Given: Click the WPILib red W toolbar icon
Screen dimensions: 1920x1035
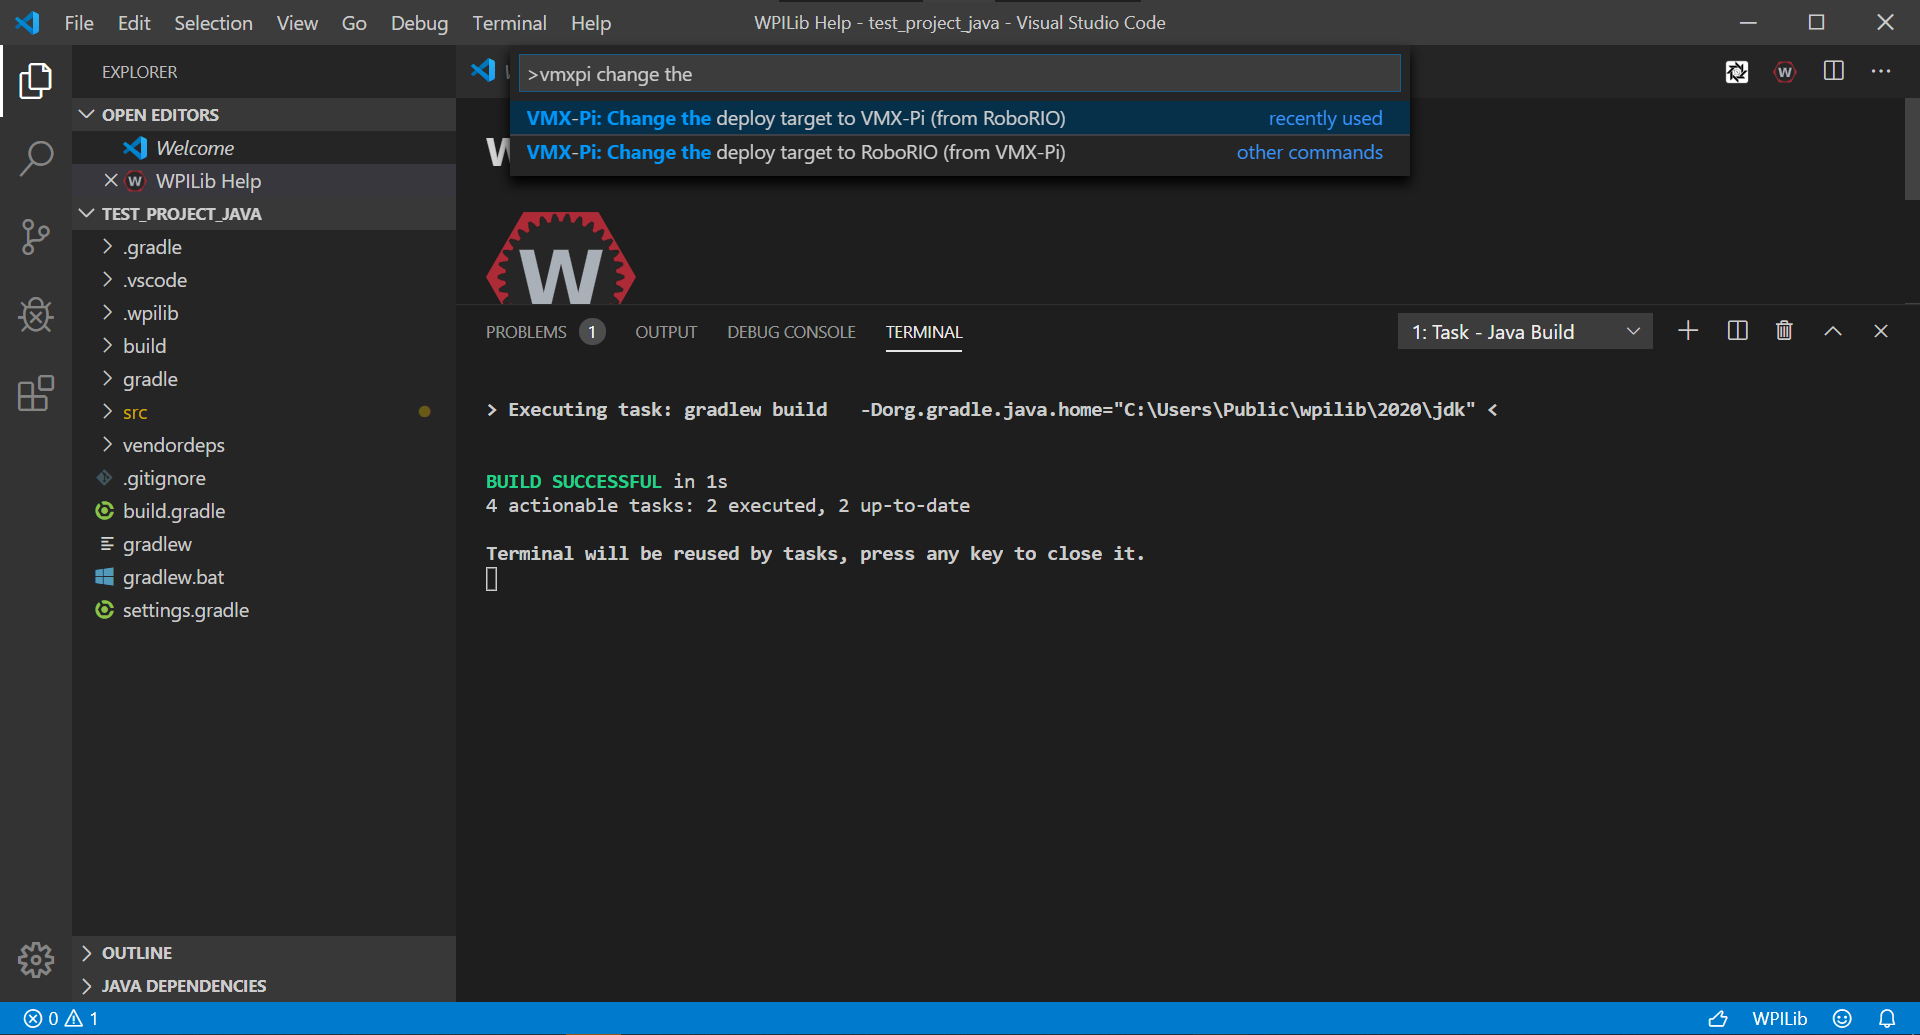Looking at the screenshot, I should click(1785, 72).
